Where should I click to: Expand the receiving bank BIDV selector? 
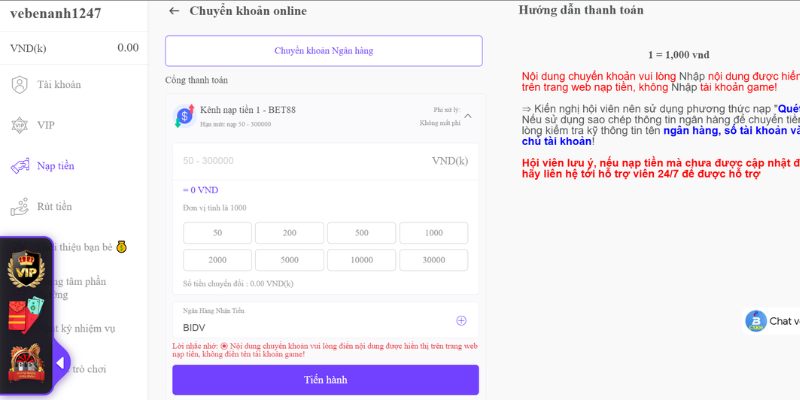point(461,321)
